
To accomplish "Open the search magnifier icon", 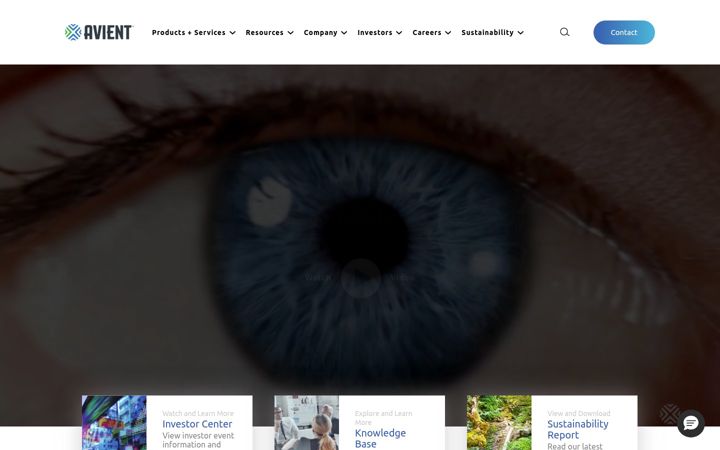I will (564, 32).
